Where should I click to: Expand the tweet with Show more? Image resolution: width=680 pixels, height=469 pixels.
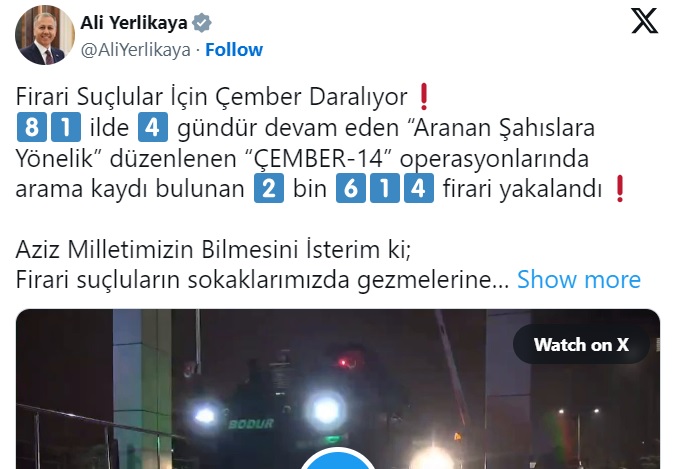coord(579,279)
